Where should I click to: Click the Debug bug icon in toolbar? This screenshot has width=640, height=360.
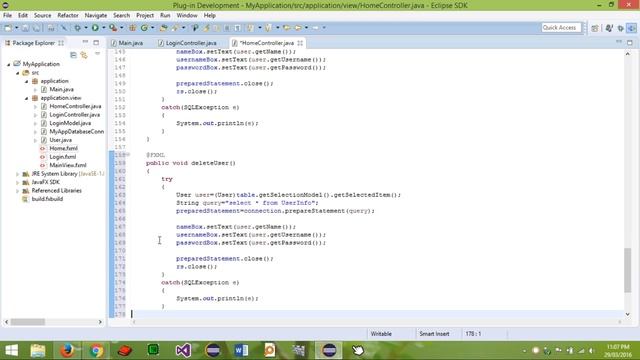click(77, 28)
